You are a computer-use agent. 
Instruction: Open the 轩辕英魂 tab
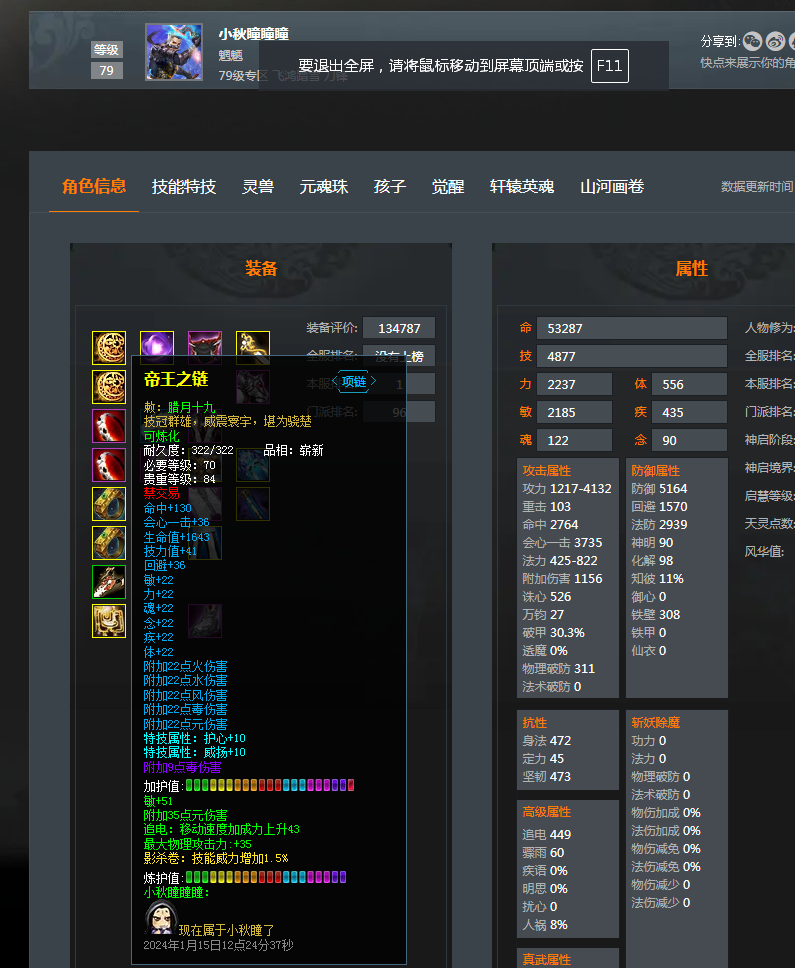click(522, 186)
